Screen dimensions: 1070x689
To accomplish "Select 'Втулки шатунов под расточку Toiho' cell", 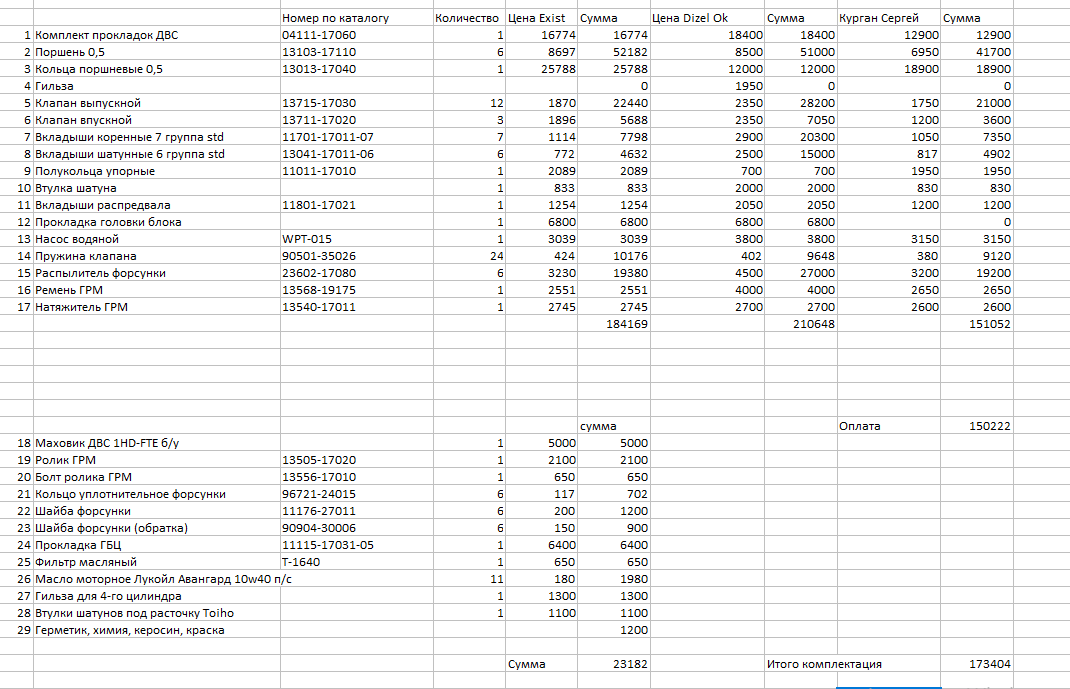I will [x=157, y=613].
